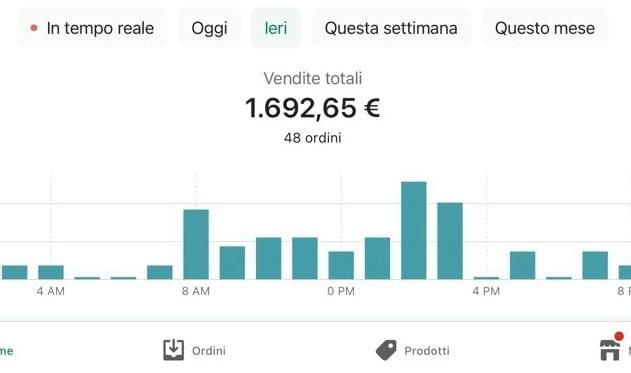Switch to In tempo reale tab
Viewport: 631px width, 373px height.
click(93, 28)
